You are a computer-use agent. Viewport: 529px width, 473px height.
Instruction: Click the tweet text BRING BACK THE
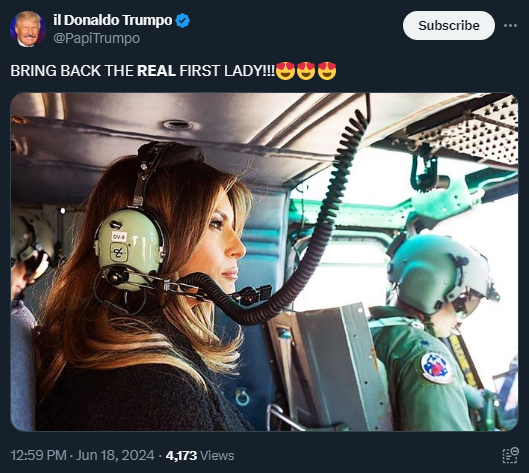pos(72,71)
